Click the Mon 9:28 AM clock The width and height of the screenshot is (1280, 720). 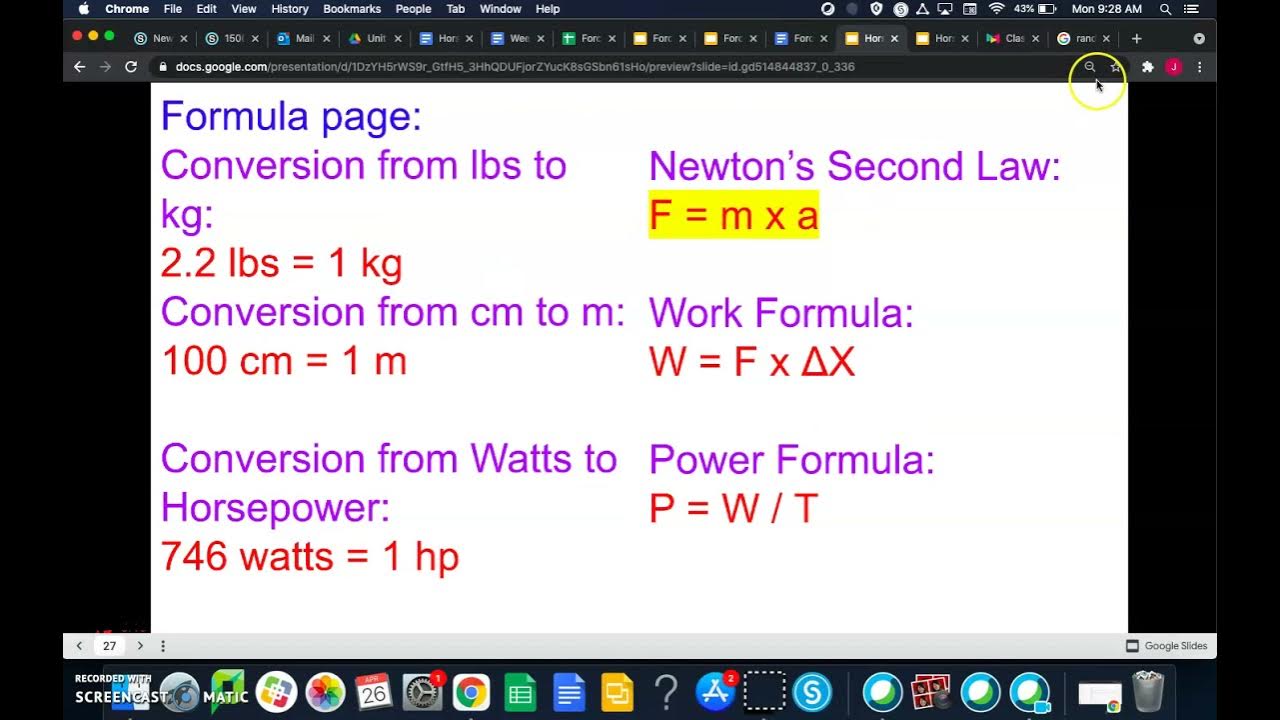(x=1106, y=9)
